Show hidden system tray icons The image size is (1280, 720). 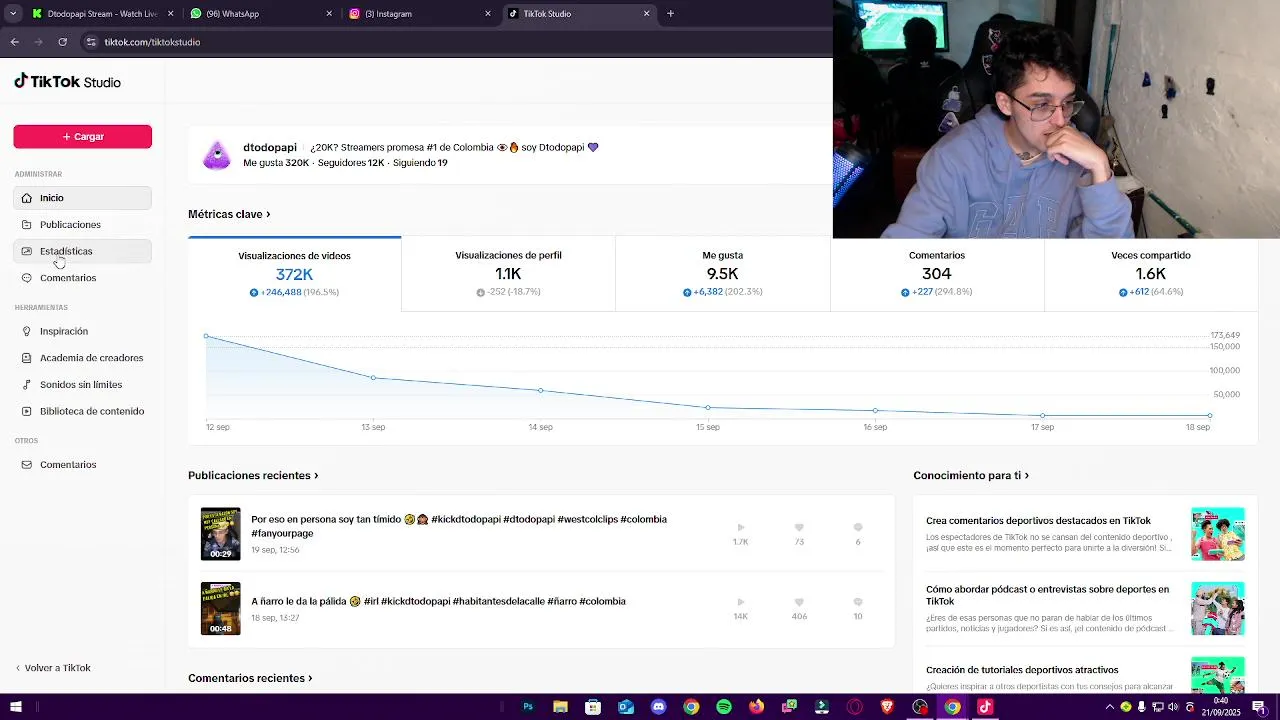coord(1109,707)
